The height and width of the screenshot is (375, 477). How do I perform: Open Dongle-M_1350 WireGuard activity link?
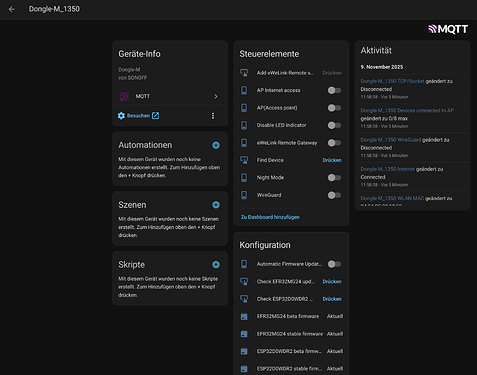391,140
